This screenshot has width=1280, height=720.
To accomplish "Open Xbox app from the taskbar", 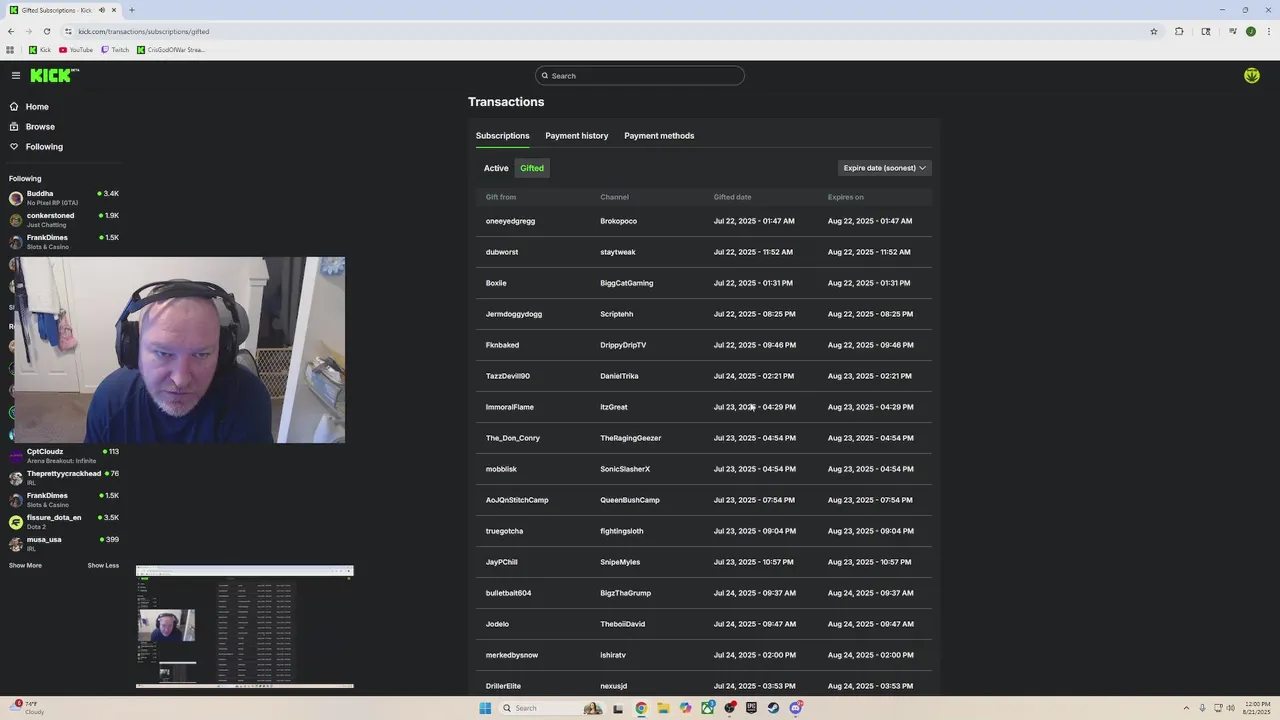I will (707, 708).
